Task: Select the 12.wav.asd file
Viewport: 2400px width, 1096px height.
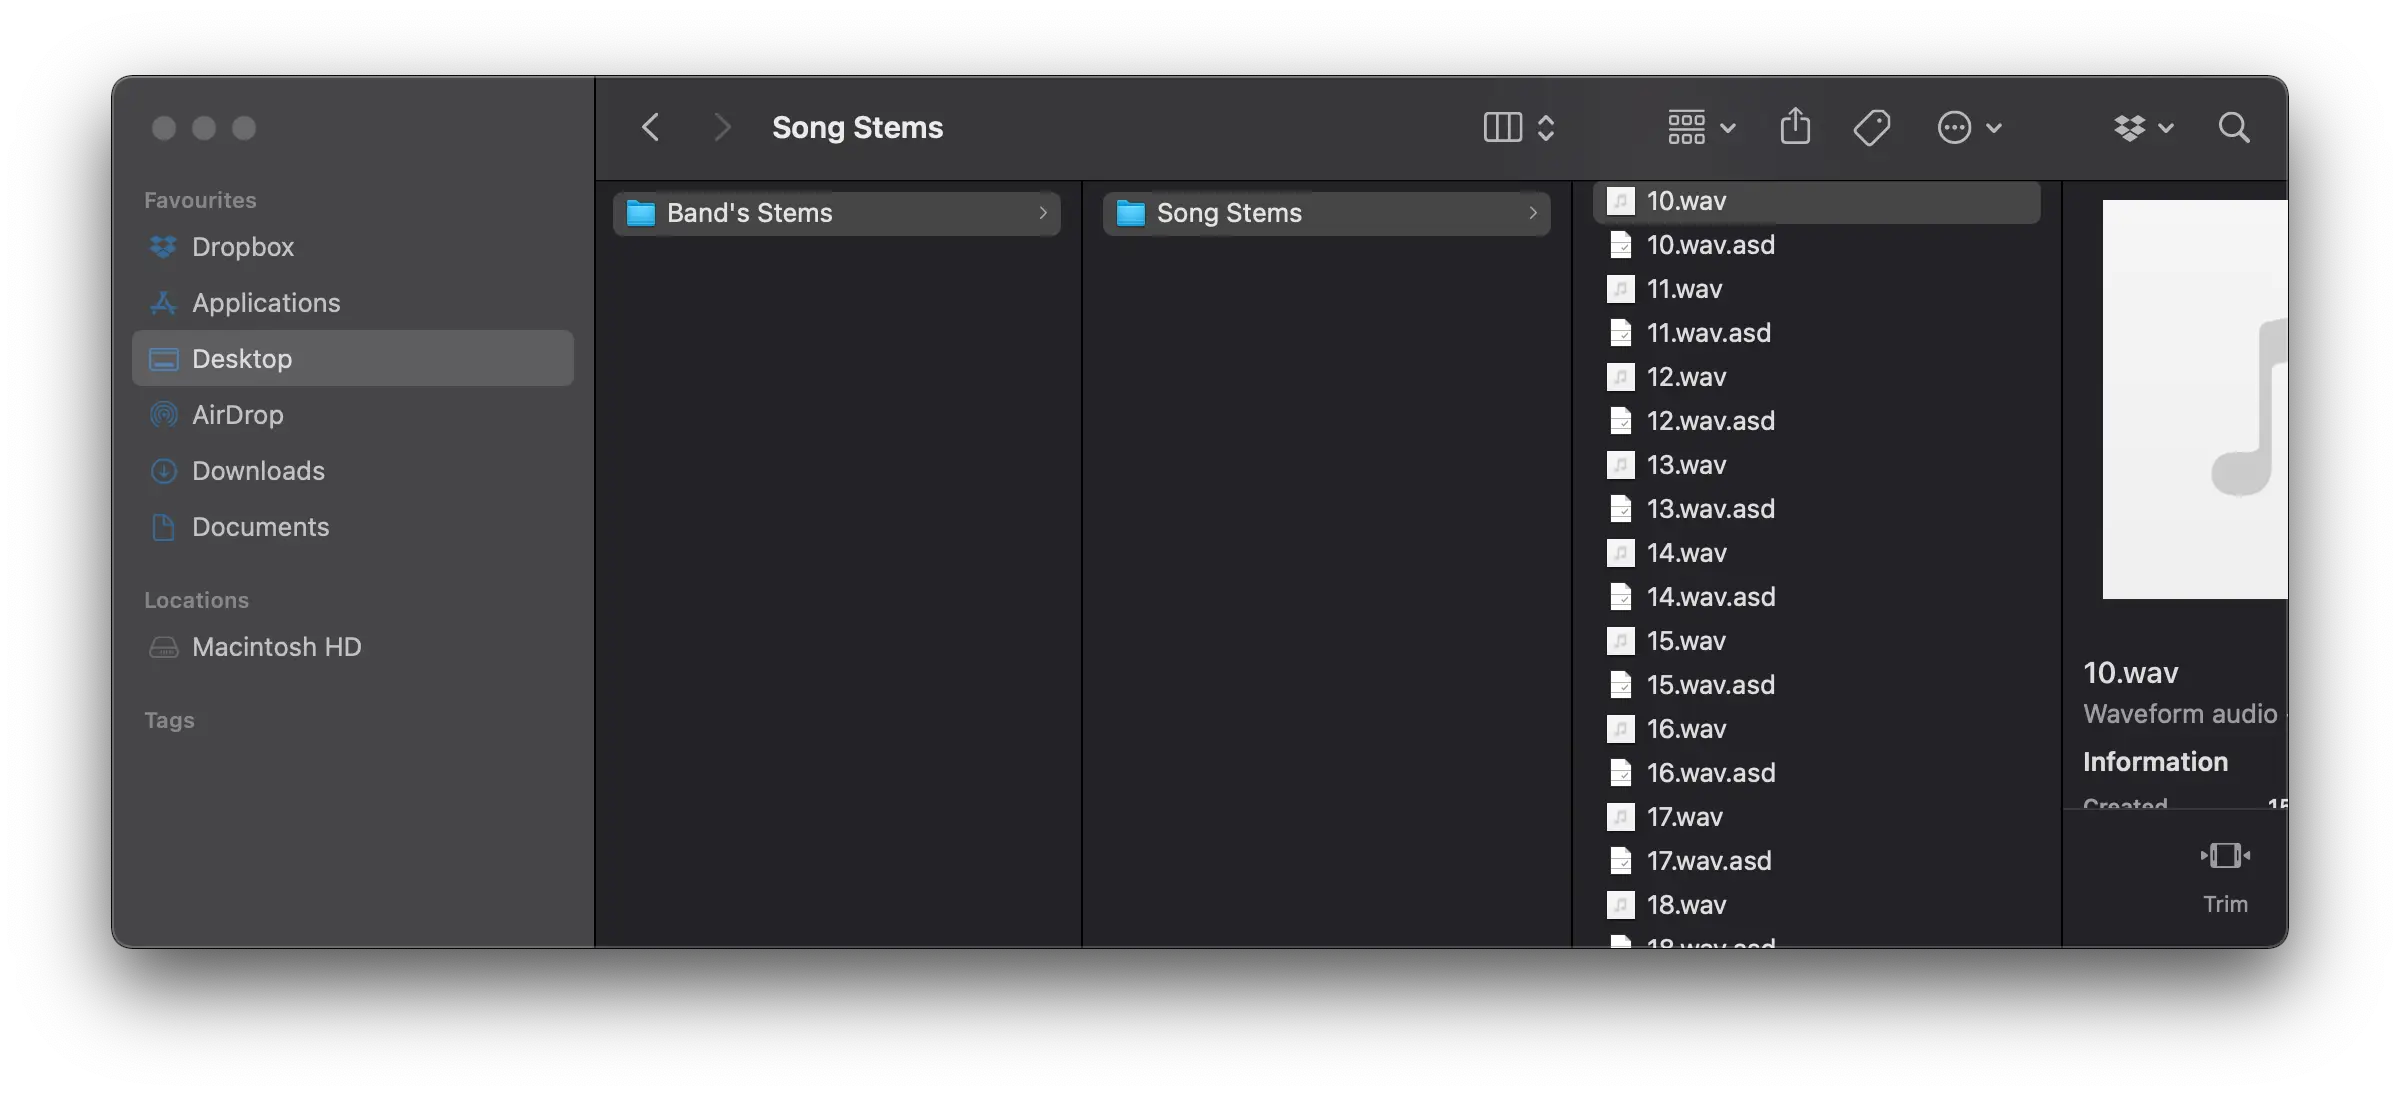Action: tap(1710, 421)
